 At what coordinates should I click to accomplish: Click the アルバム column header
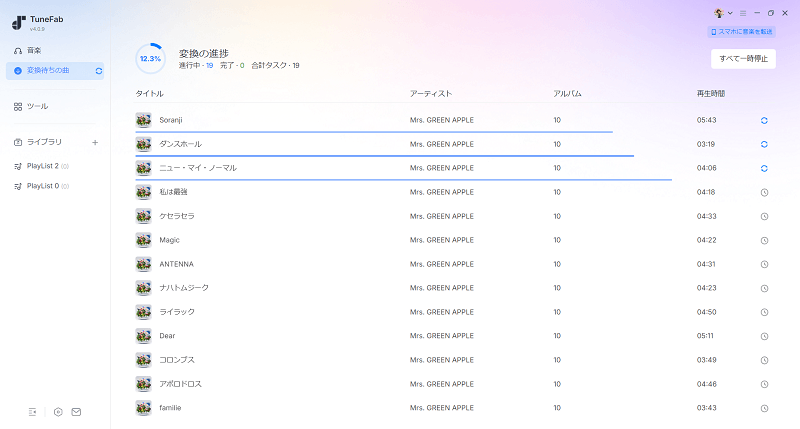(567, 93)
